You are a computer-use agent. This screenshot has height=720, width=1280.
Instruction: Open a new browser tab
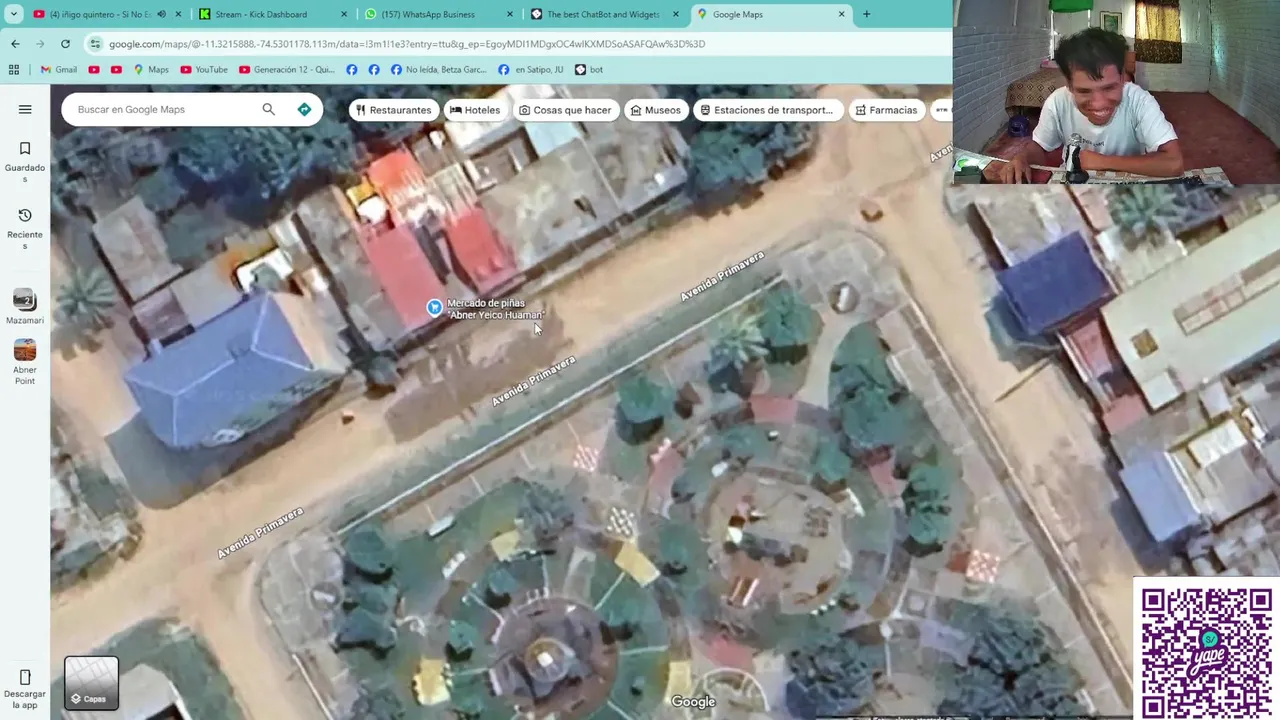pos(866,14)
